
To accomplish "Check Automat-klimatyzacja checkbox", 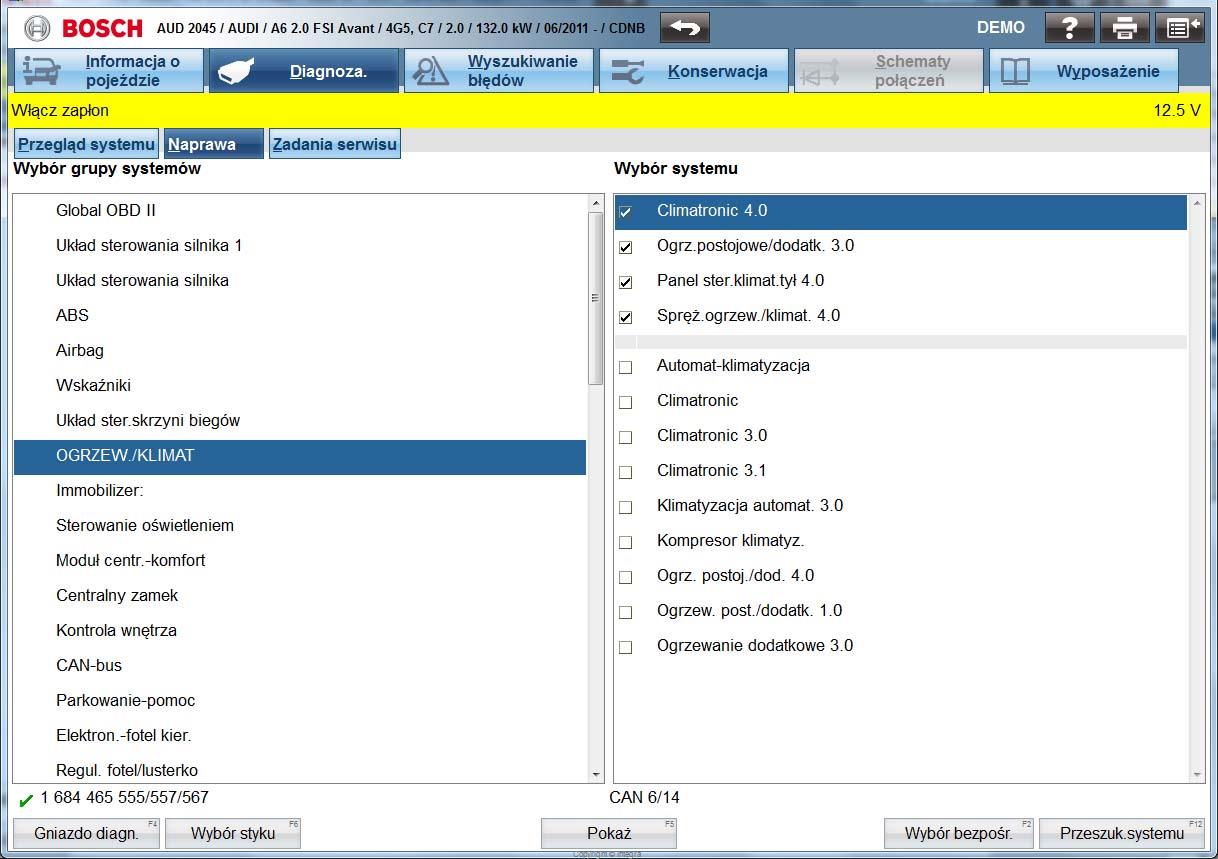I will point(625,367).
